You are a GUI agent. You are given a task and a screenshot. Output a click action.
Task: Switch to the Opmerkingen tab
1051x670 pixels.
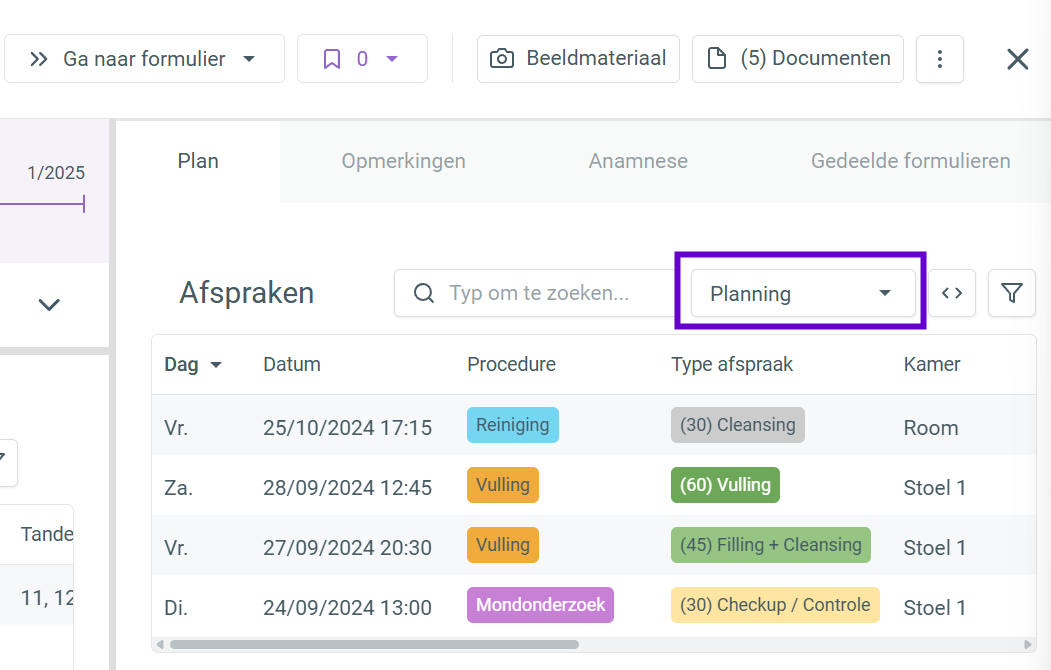[403, 161]
